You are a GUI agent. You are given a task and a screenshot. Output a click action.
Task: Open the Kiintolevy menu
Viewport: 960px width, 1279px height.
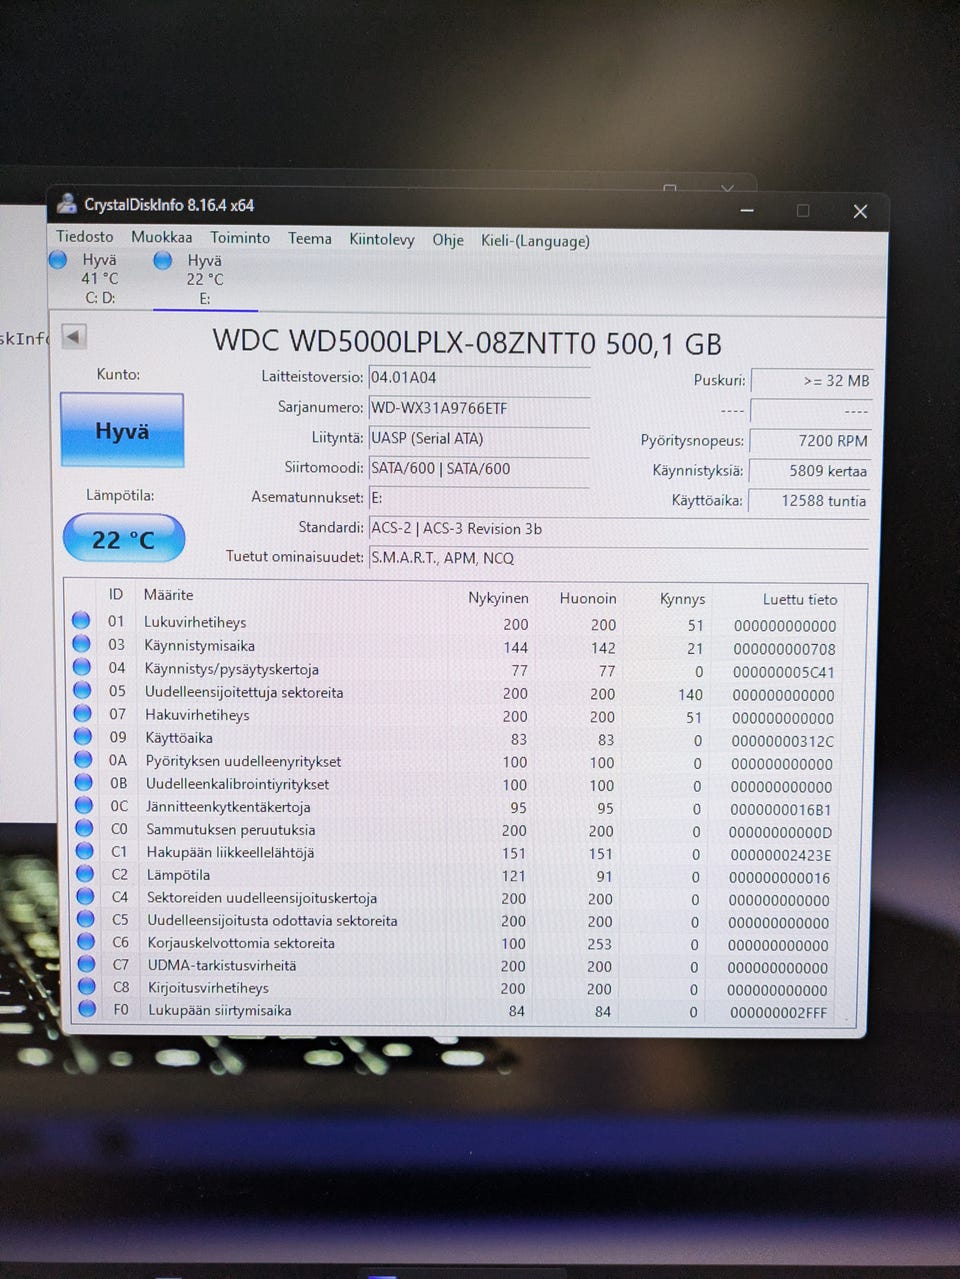(x=382, y=240)
